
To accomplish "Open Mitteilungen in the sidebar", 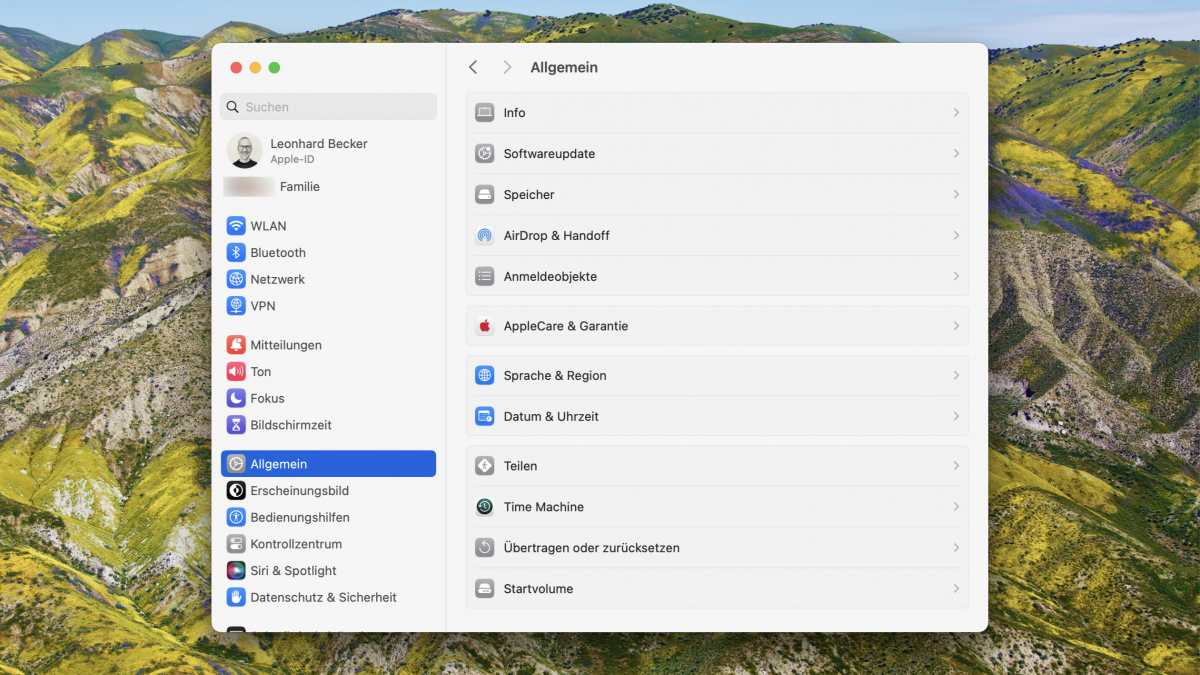I will (x=285, y=345).
